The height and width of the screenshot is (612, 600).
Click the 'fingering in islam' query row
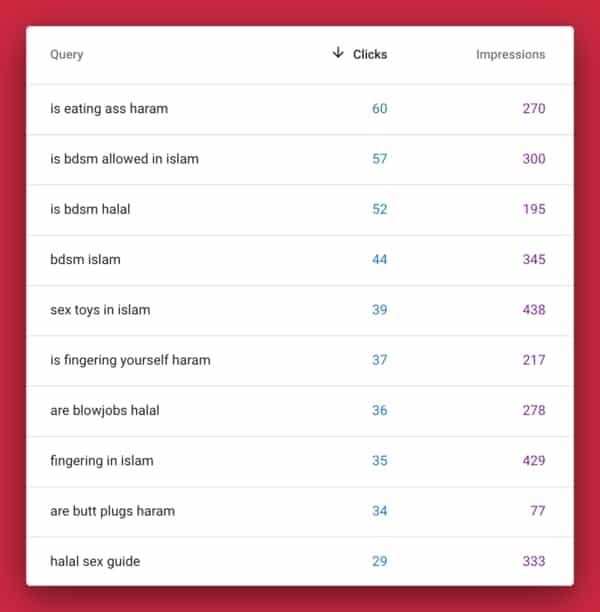pyautogui.click(x=300, y=461)
